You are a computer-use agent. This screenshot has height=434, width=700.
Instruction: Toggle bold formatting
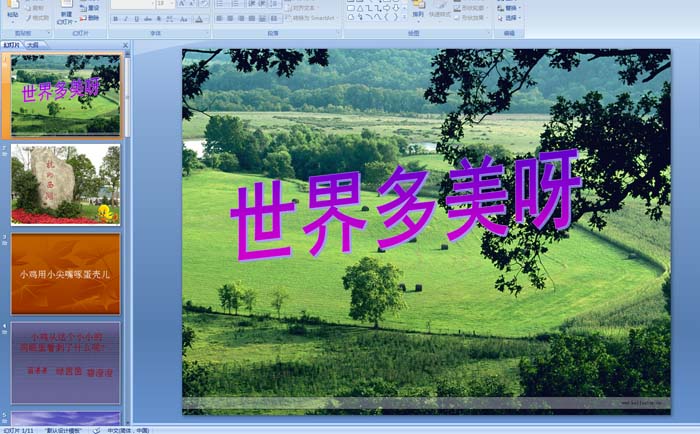[116, 19]
